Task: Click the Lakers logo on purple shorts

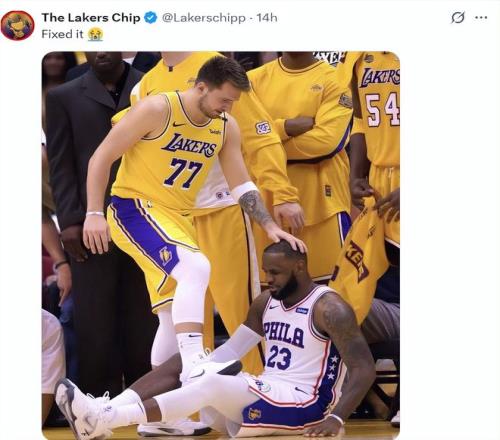Action: [x=166, y=255]
